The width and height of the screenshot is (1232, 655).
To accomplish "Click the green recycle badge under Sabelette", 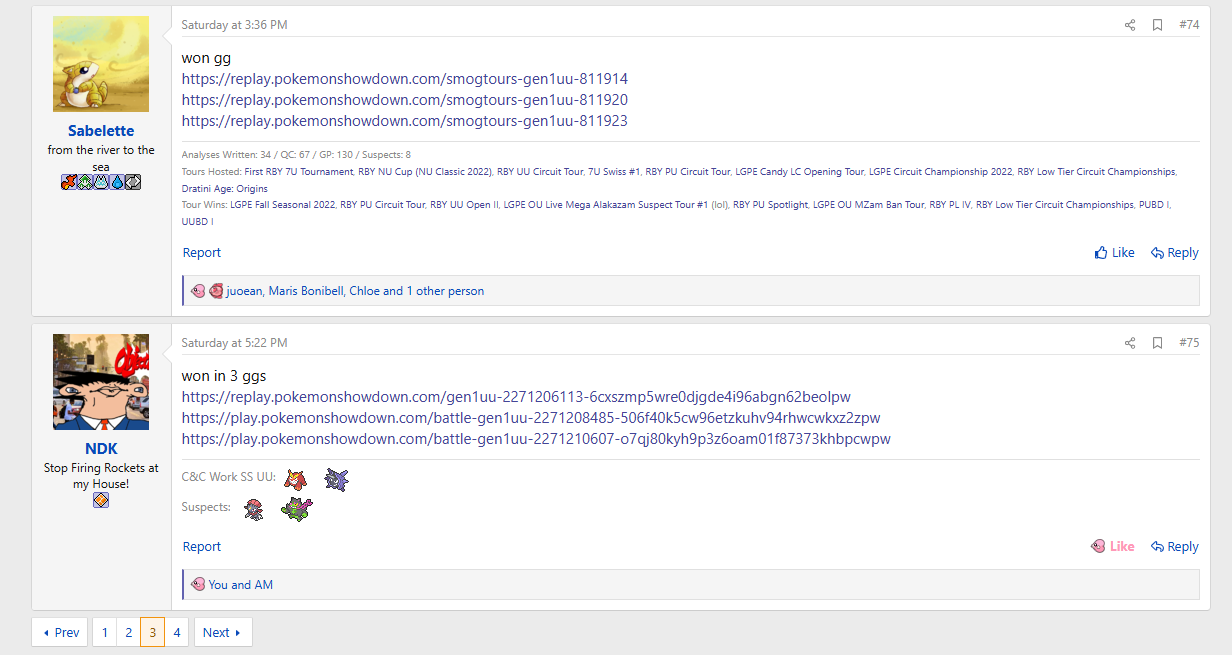I will click(84, 182).
